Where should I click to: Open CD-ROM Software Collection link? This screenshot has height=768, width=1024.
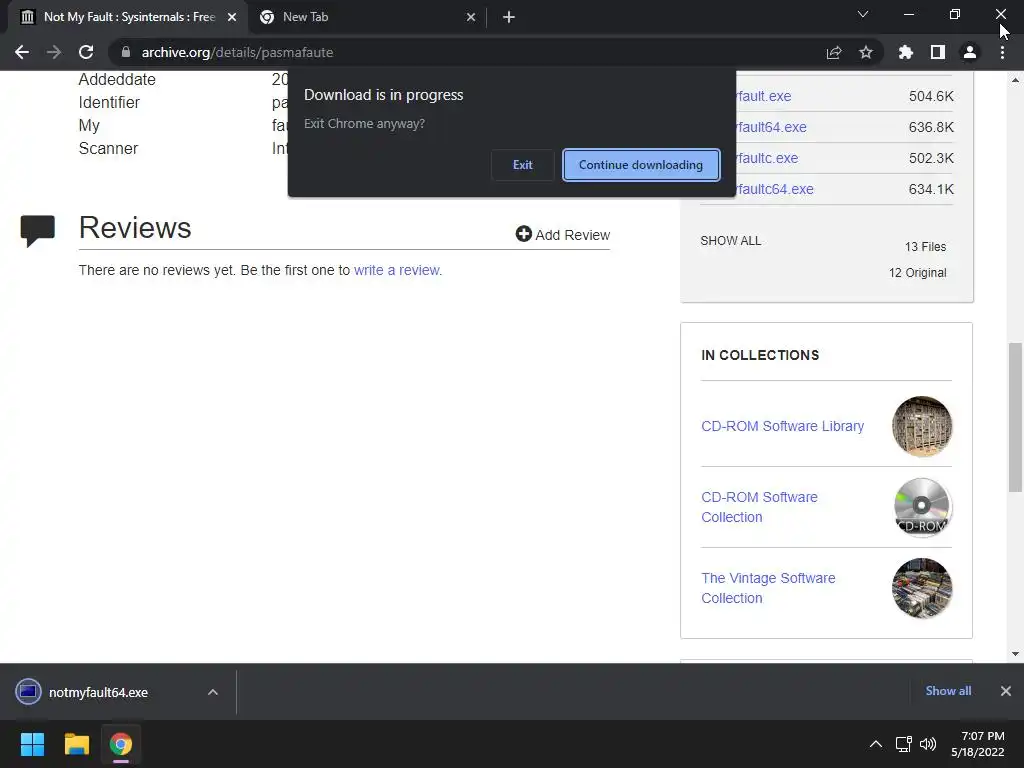coord(760,507)
